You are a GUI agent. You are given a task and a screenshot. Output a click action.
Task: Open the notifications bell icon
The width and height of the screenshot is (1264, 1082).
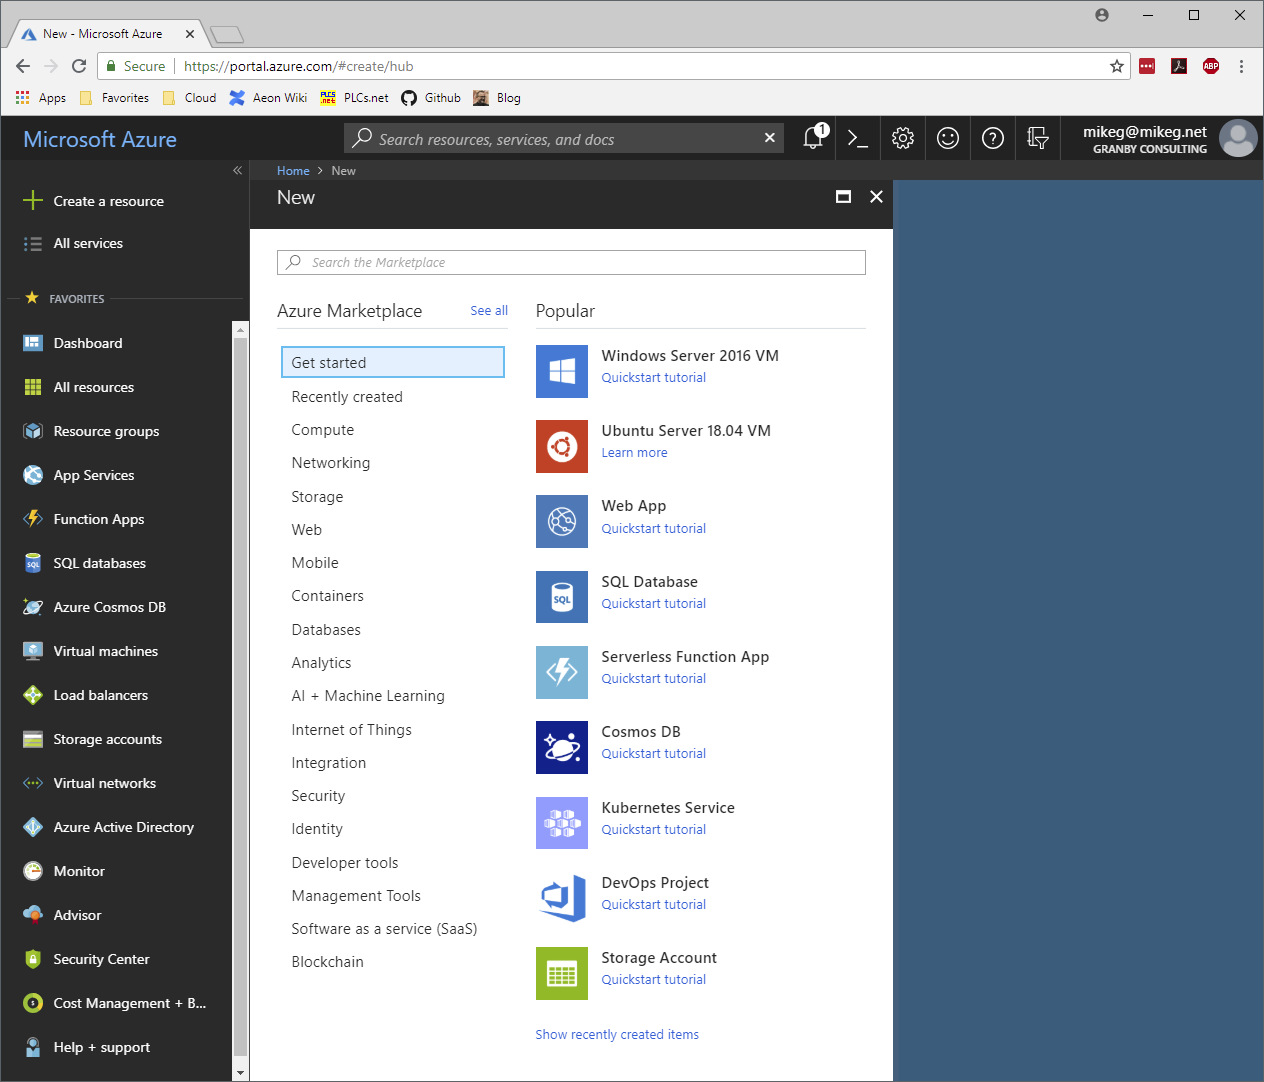[813, 138]
